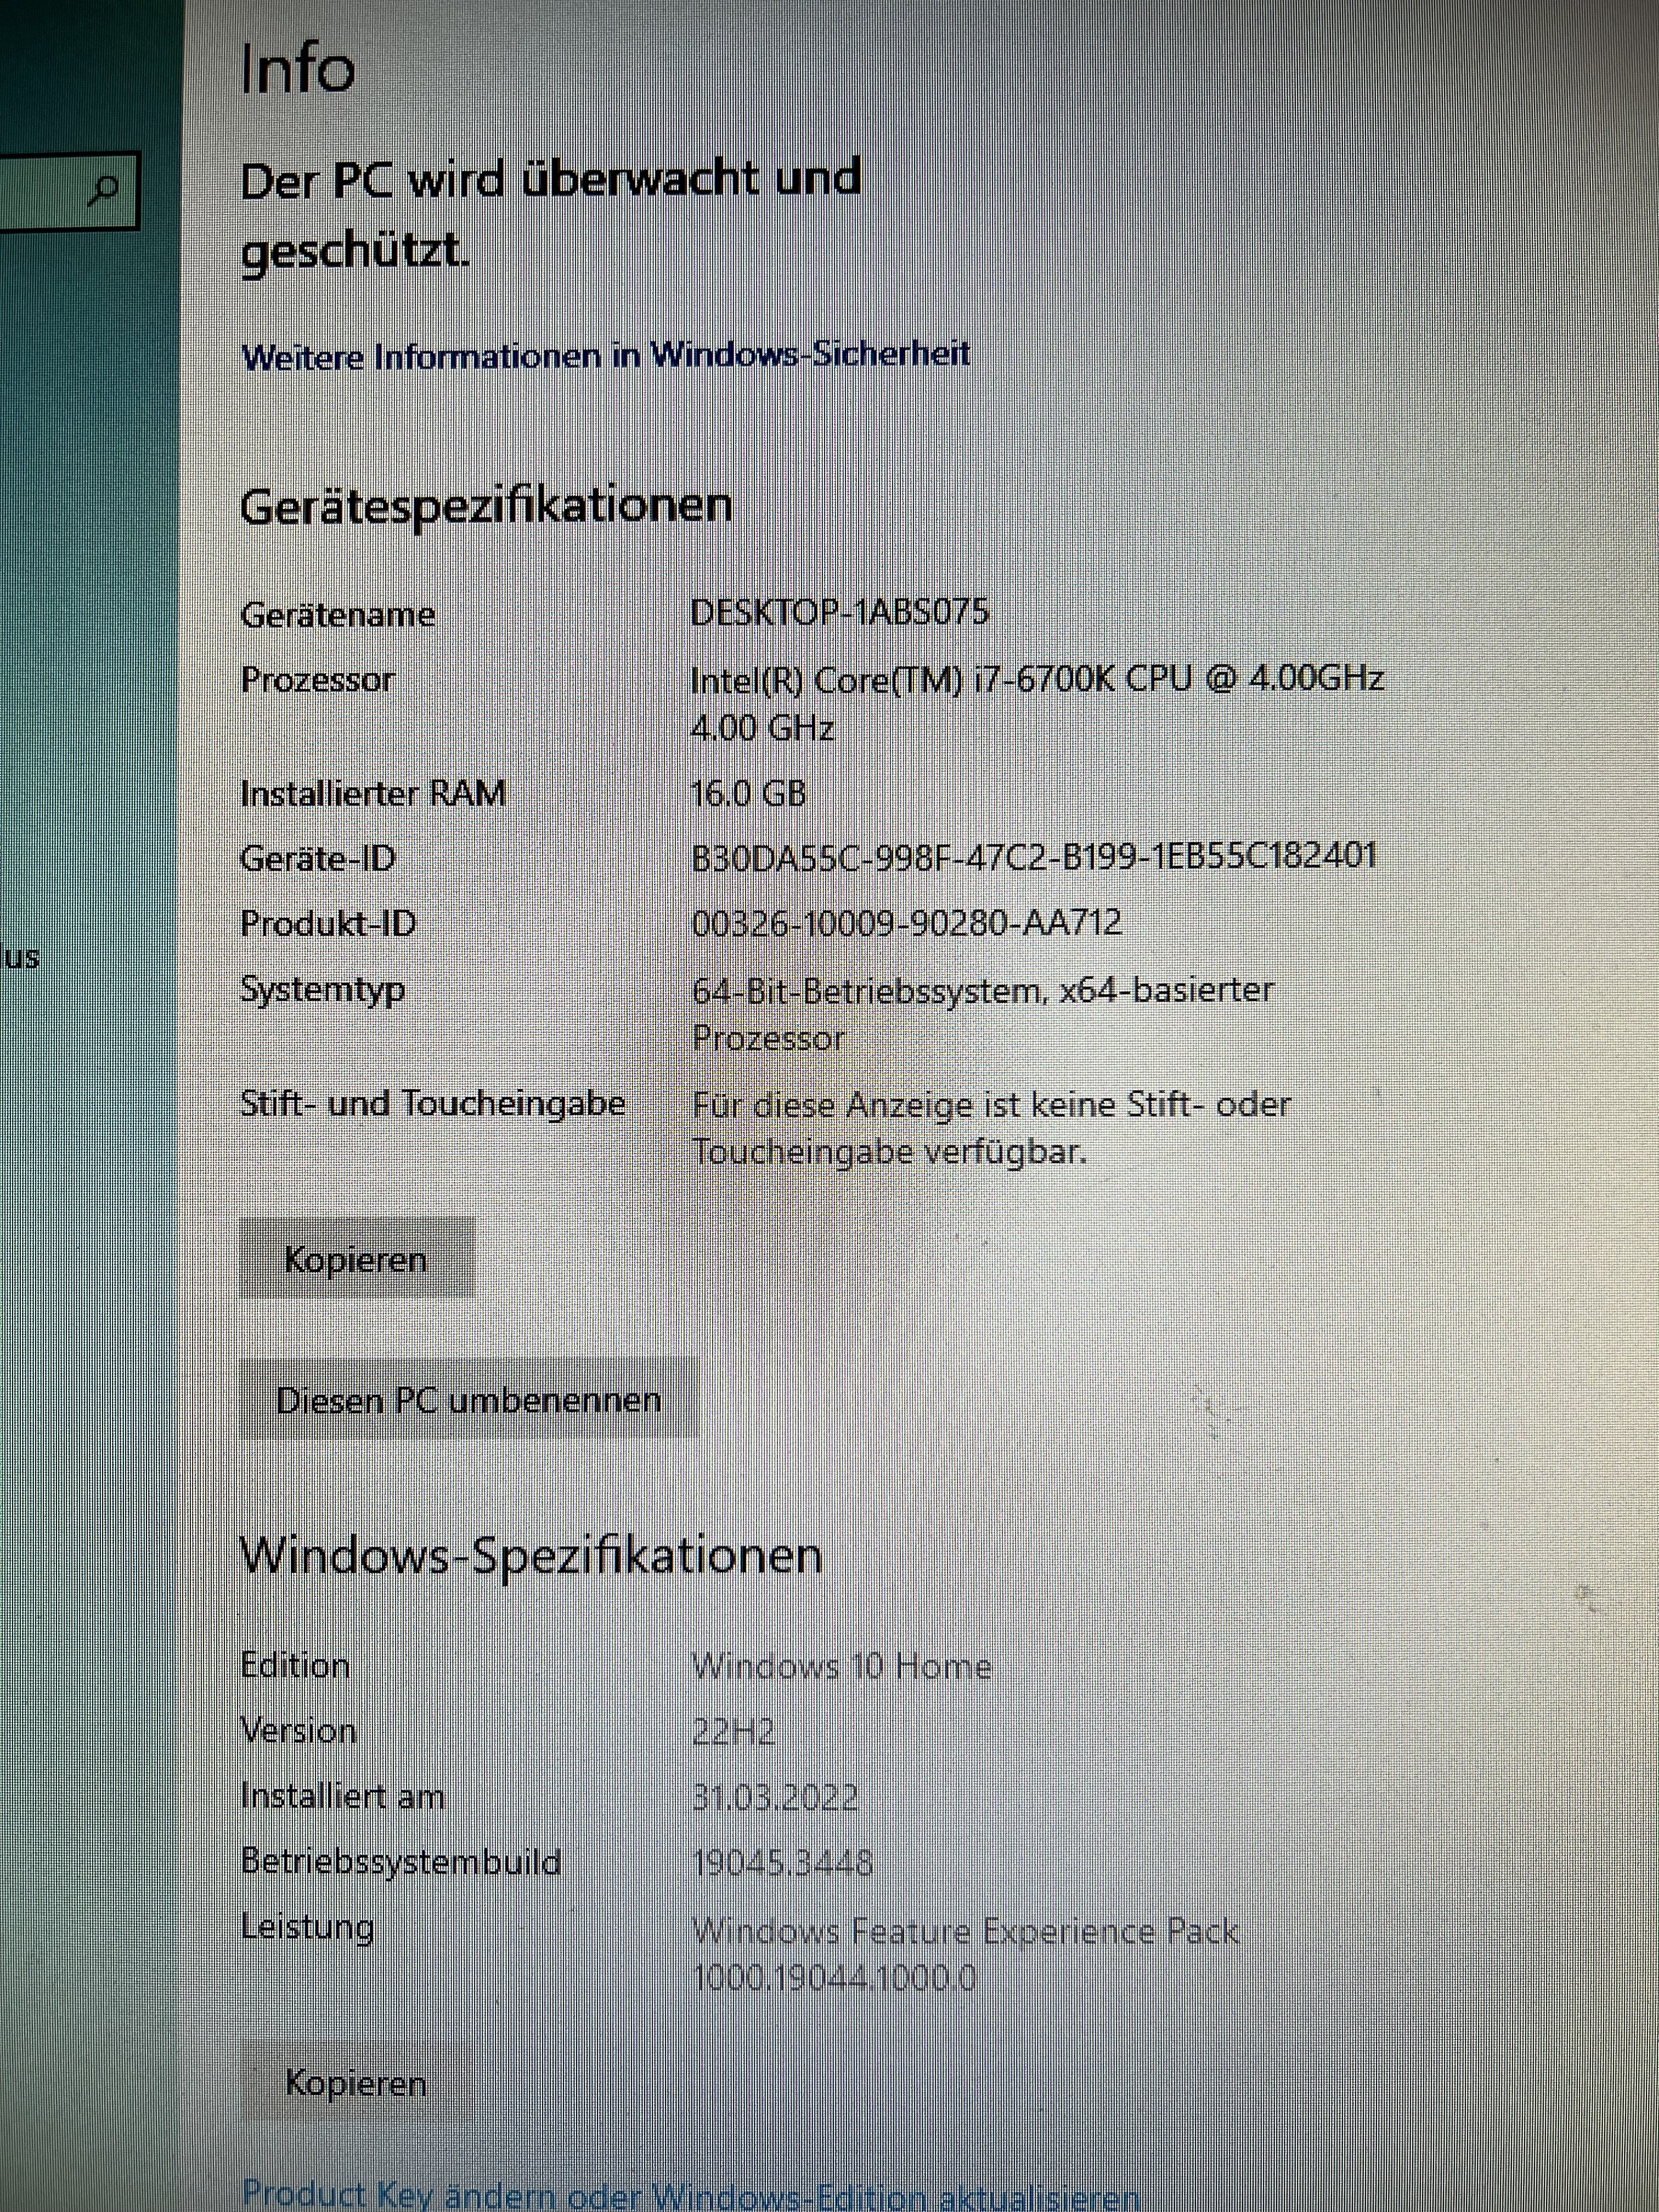The width and height of the screenshot is (1659, 2212).
Task: Click the search magnifier icon
Action: click(x=103, y=189)
